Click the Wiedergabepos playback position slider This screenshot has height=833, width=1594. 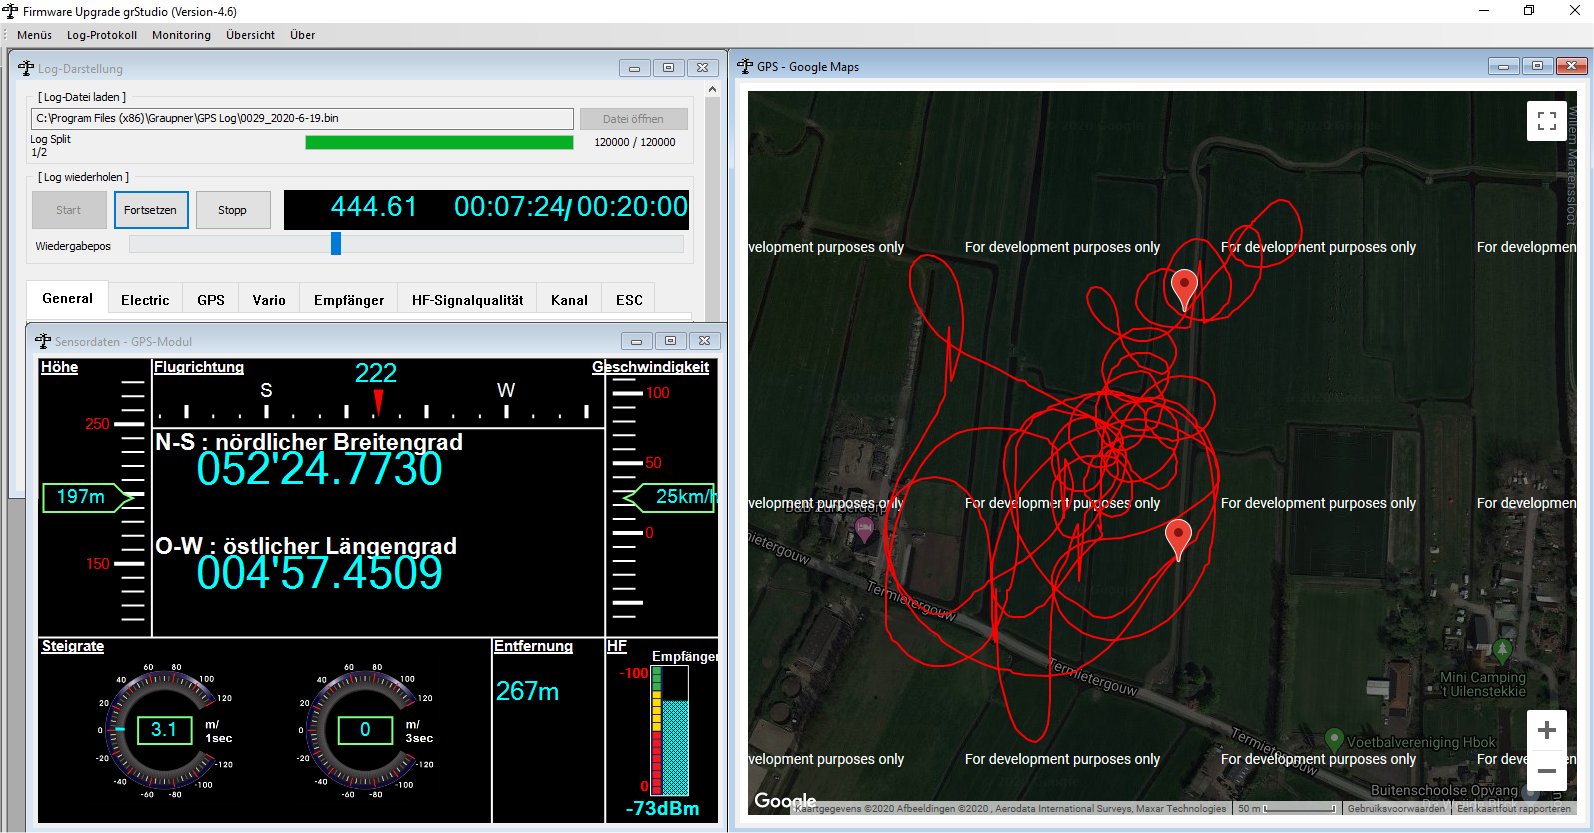click(406, 244)
